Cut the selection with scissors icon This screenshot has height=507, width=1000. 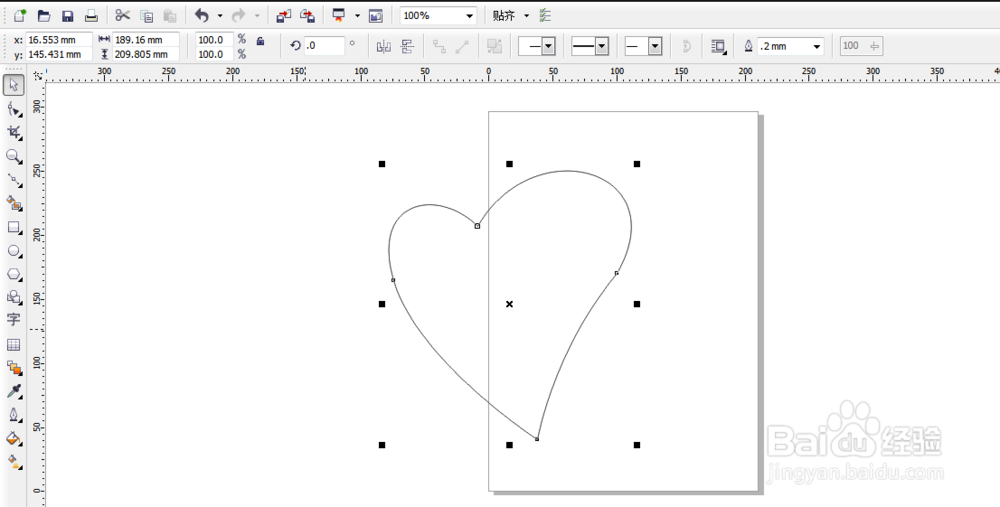pyautogui.click(x=122, y=15)
